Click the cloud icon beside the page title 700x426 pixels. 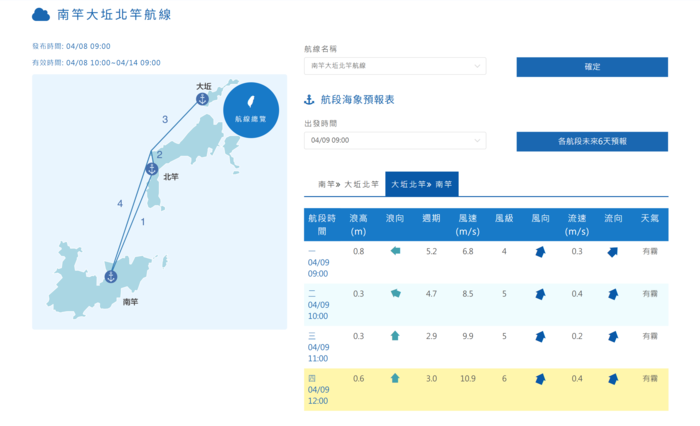[41, 15]
